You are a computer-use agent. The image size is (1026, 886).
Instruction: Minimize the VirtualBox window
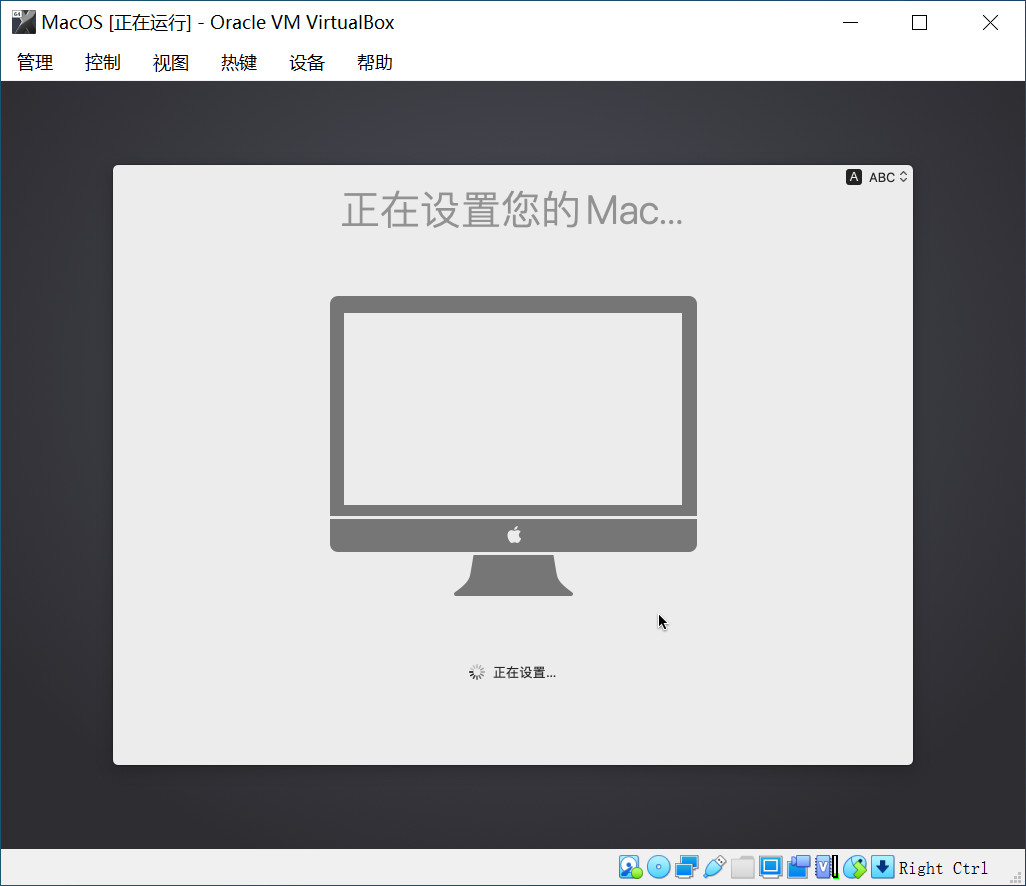(x=850, y=22)
